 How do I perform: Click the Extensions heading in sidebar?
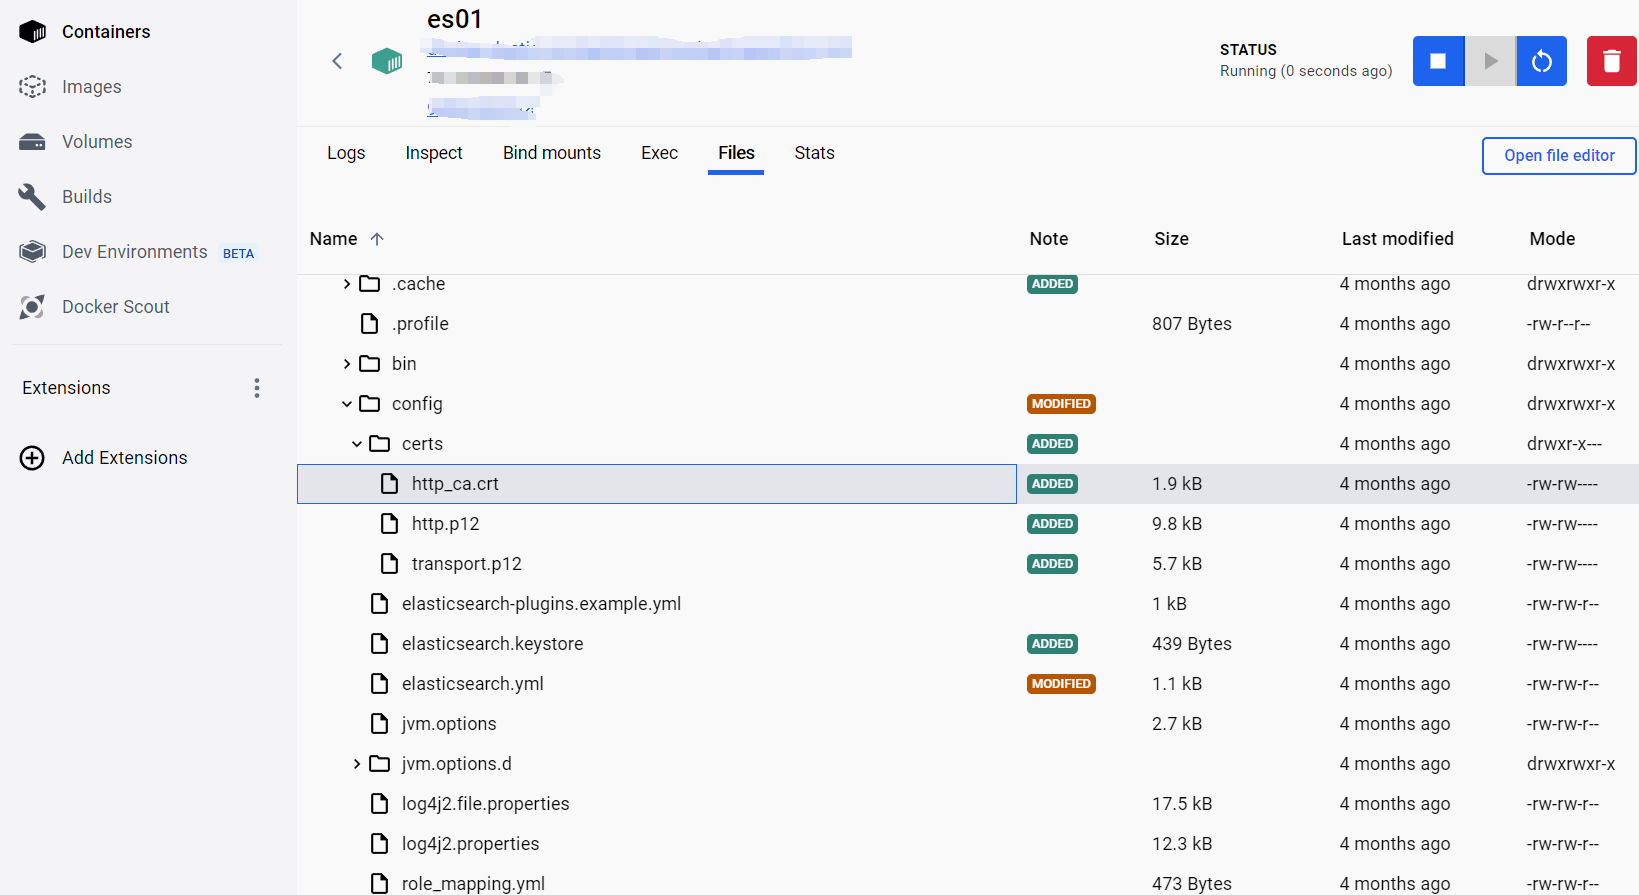pos(67,388)
